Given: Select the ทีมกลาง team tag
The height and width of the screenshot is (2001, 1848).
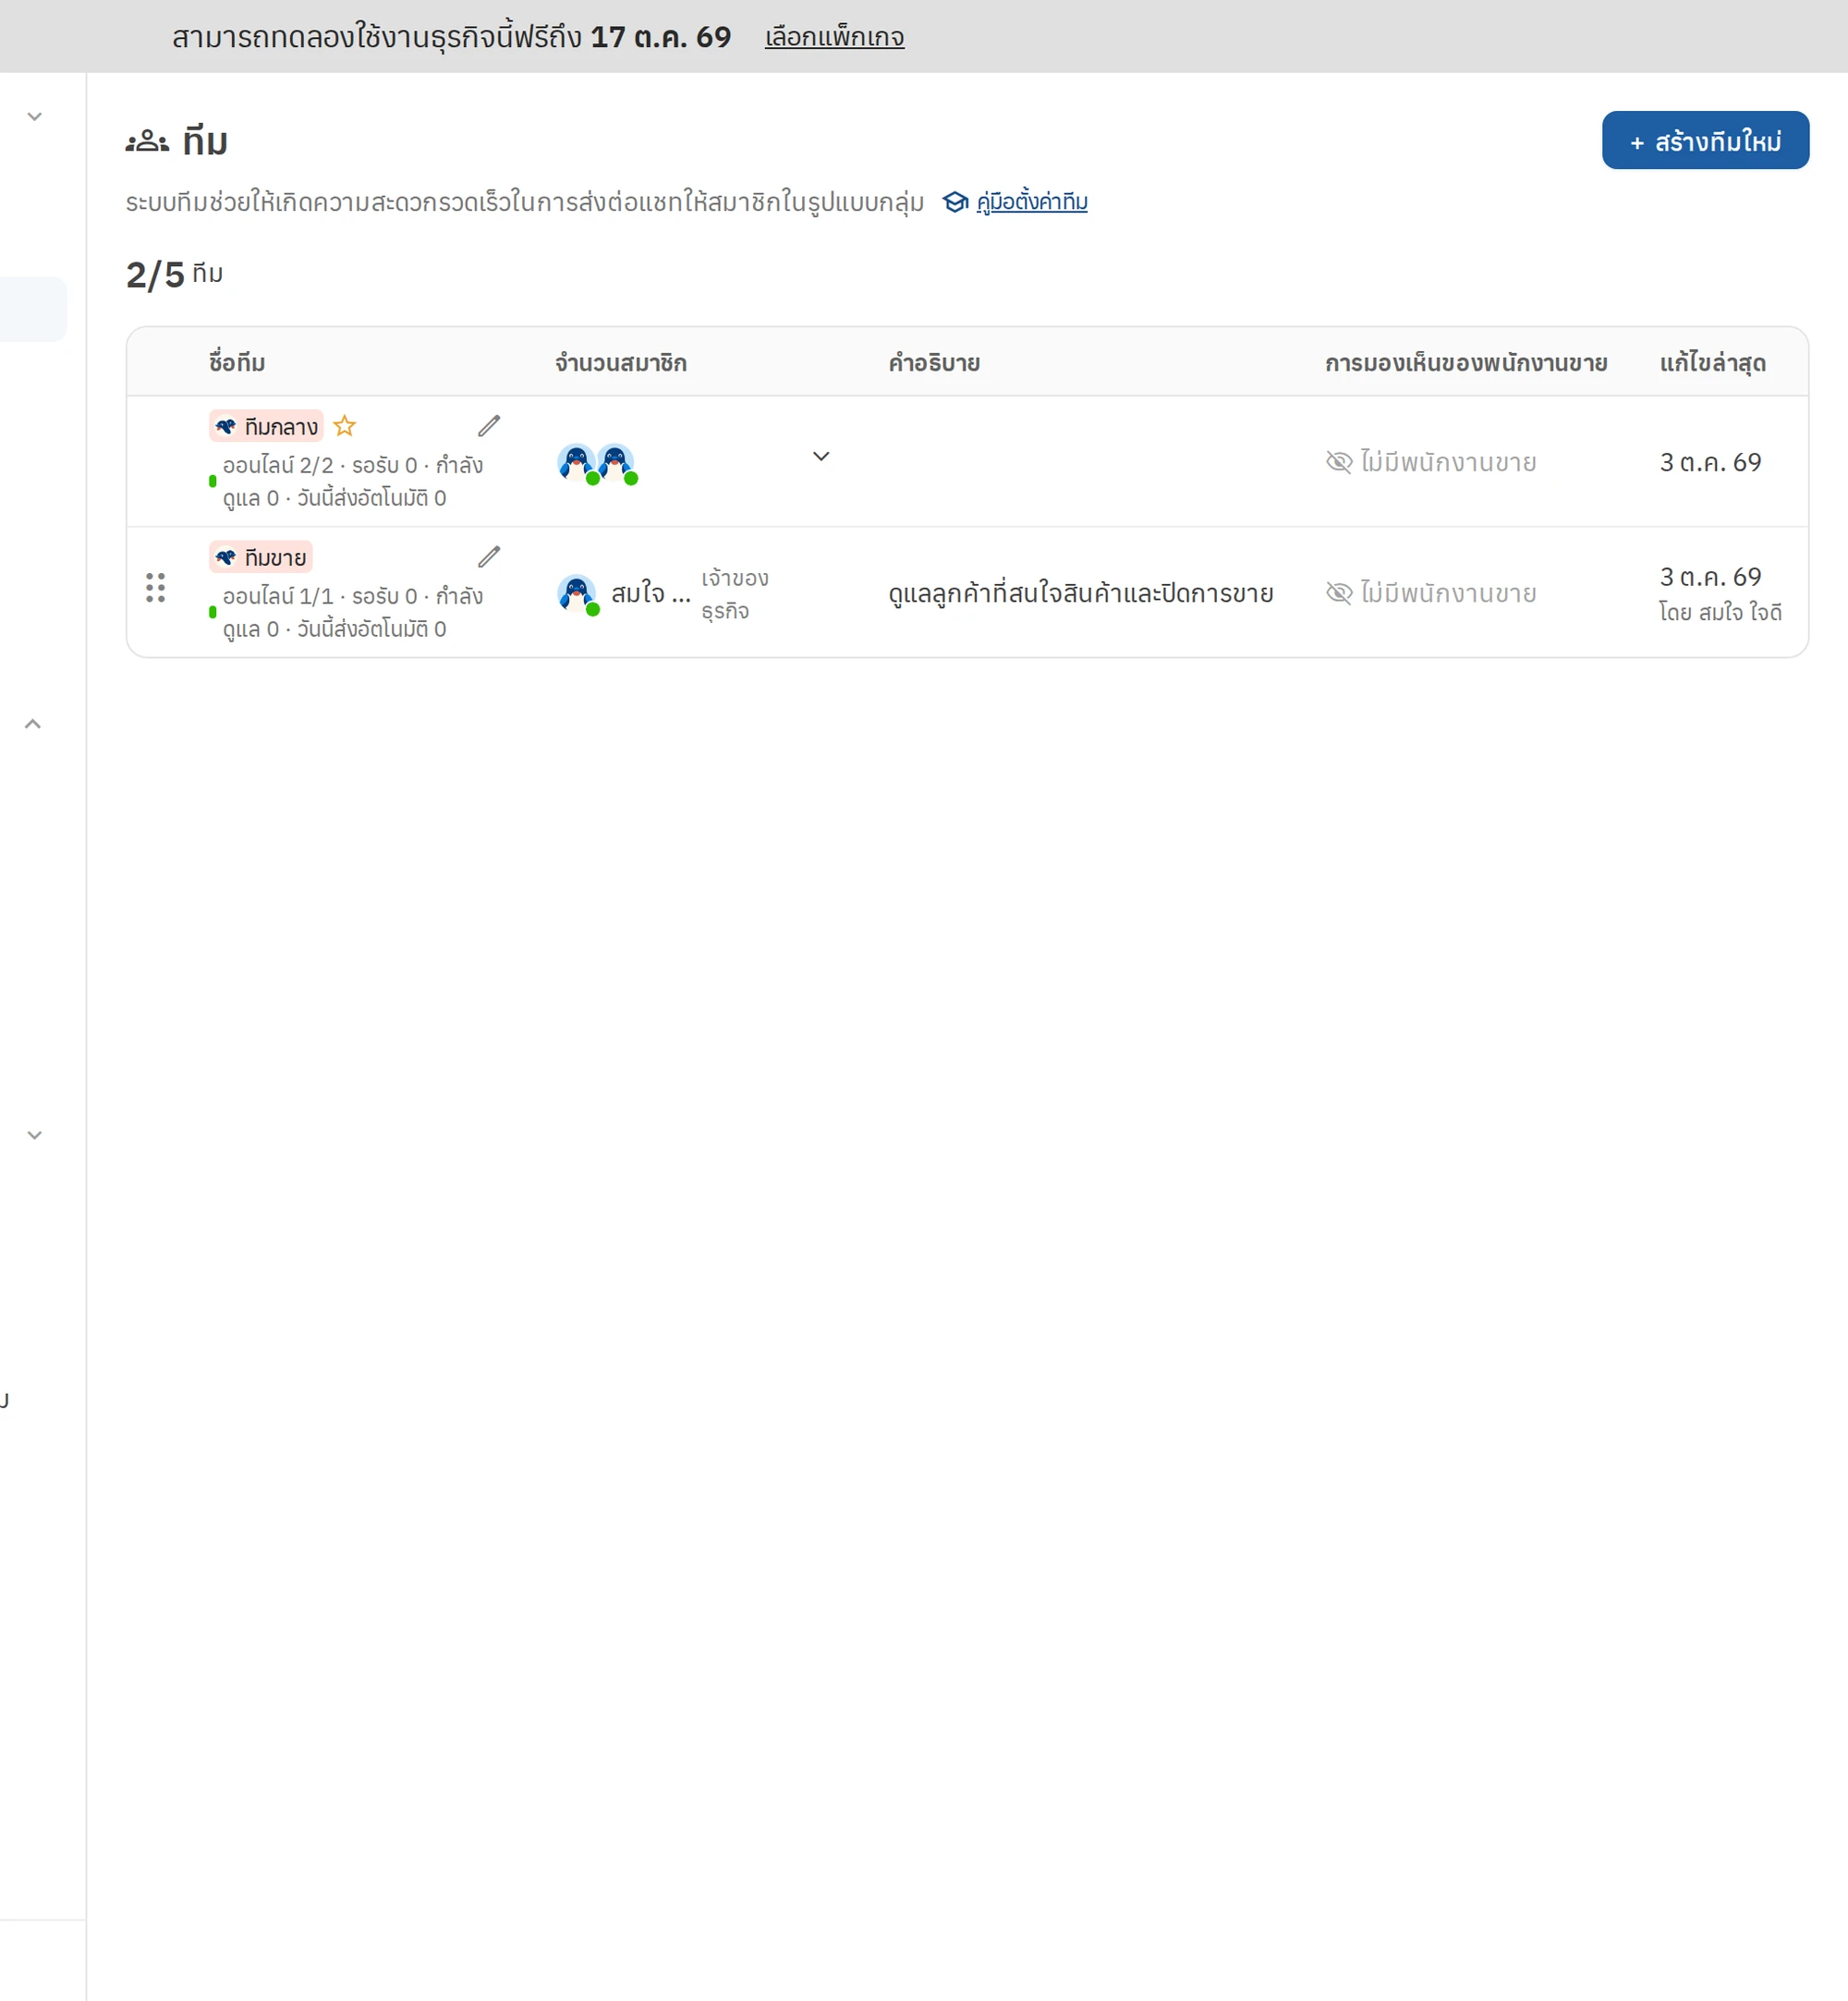Looking at the screenshot, I should (266, 426).
